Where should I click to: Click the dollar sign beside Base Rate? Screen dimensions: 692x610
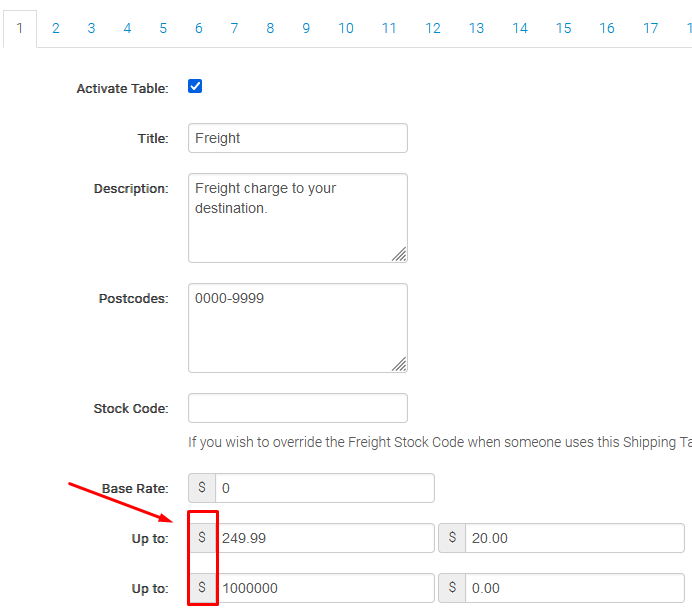tap(202, 488)
